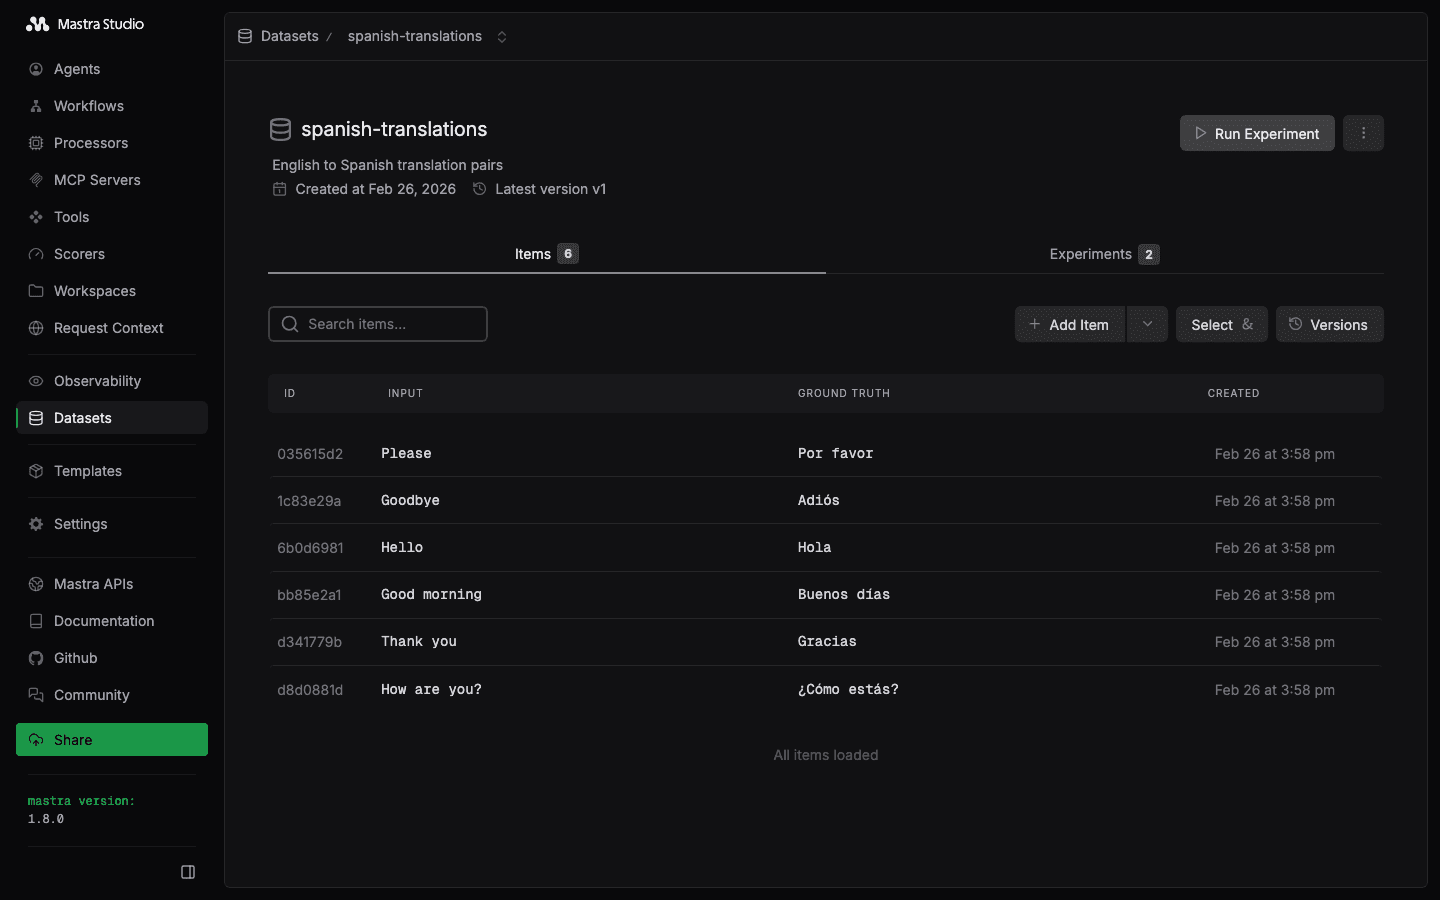Open the Scorers gauge icon
The width and height of the screenshot is (1440, 900).
coord(36,254)
